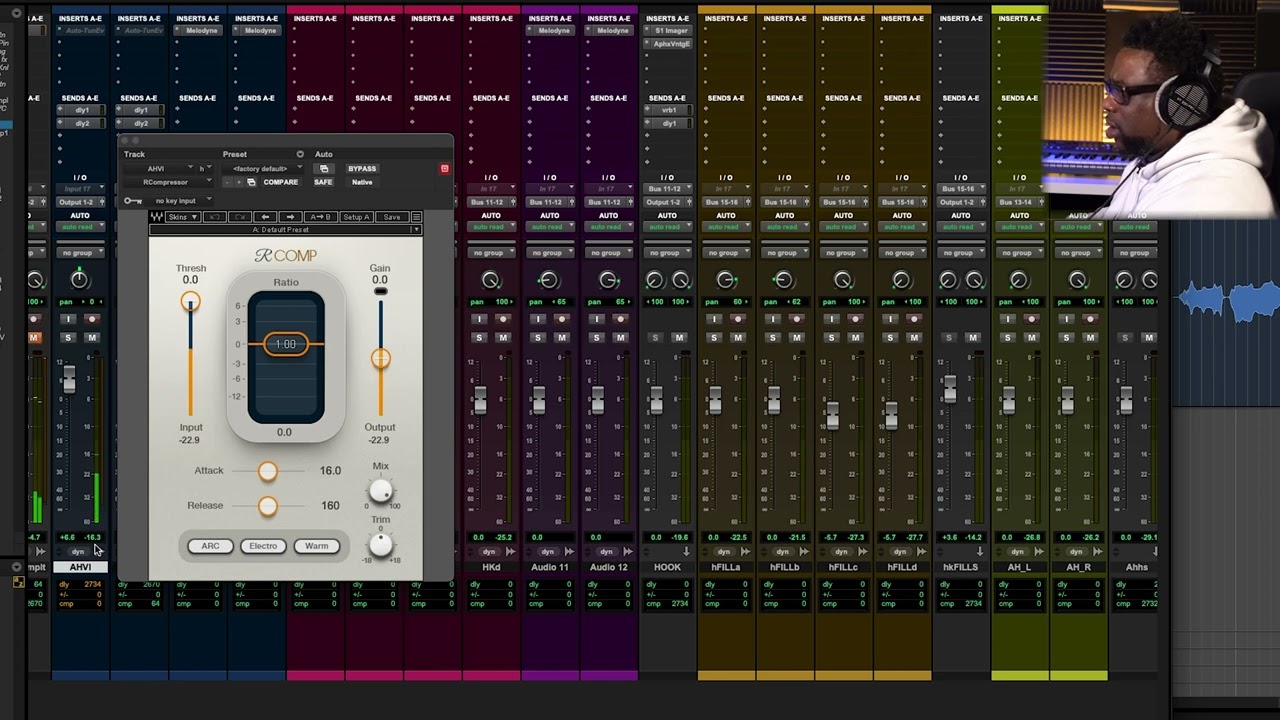This screenshot has width=1280, height=720.
Task: Select the ARC release mode
Action: point(210,546)
